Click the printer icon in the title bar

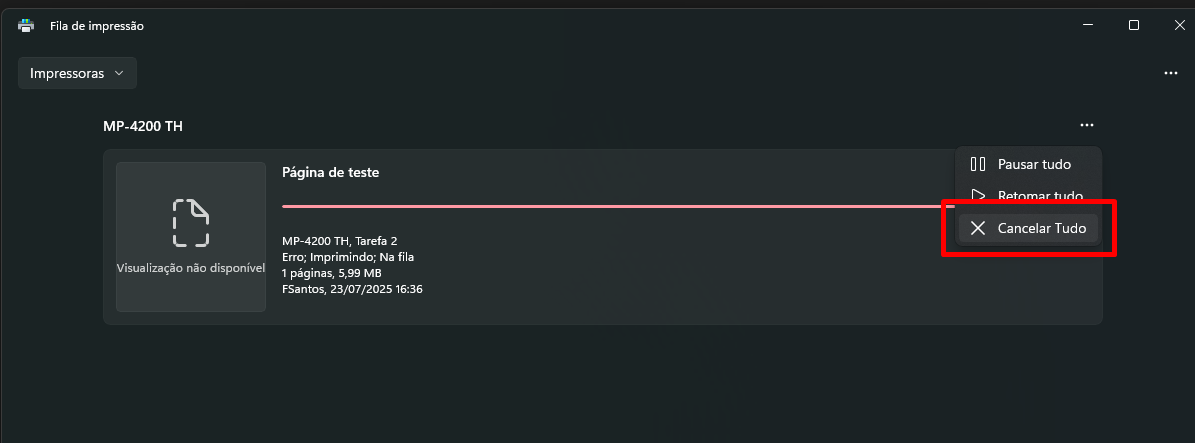[26, 26]
